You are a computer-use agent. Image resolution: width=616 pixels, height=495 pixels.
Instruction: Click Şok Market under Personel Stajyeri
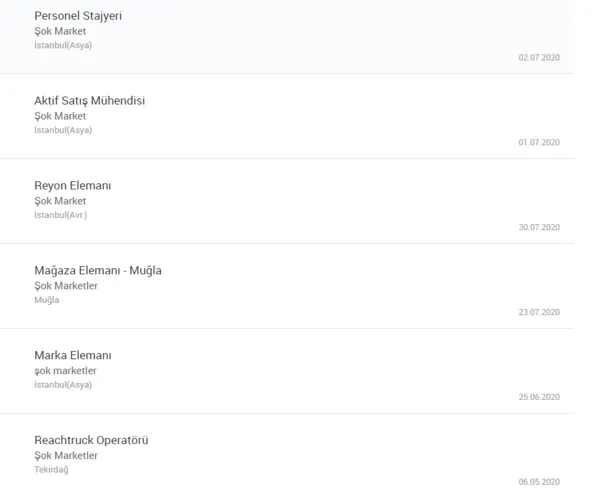click(60, 32)
